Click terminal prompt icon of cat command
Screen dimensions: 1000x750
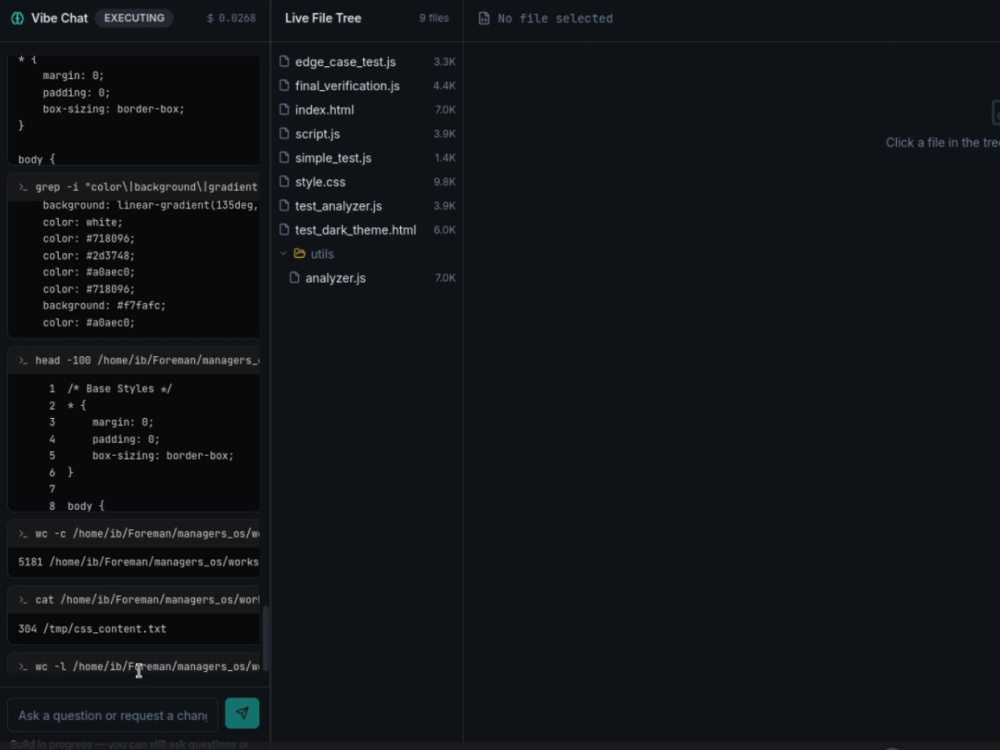pyautogui.click(x=24, y=600)
